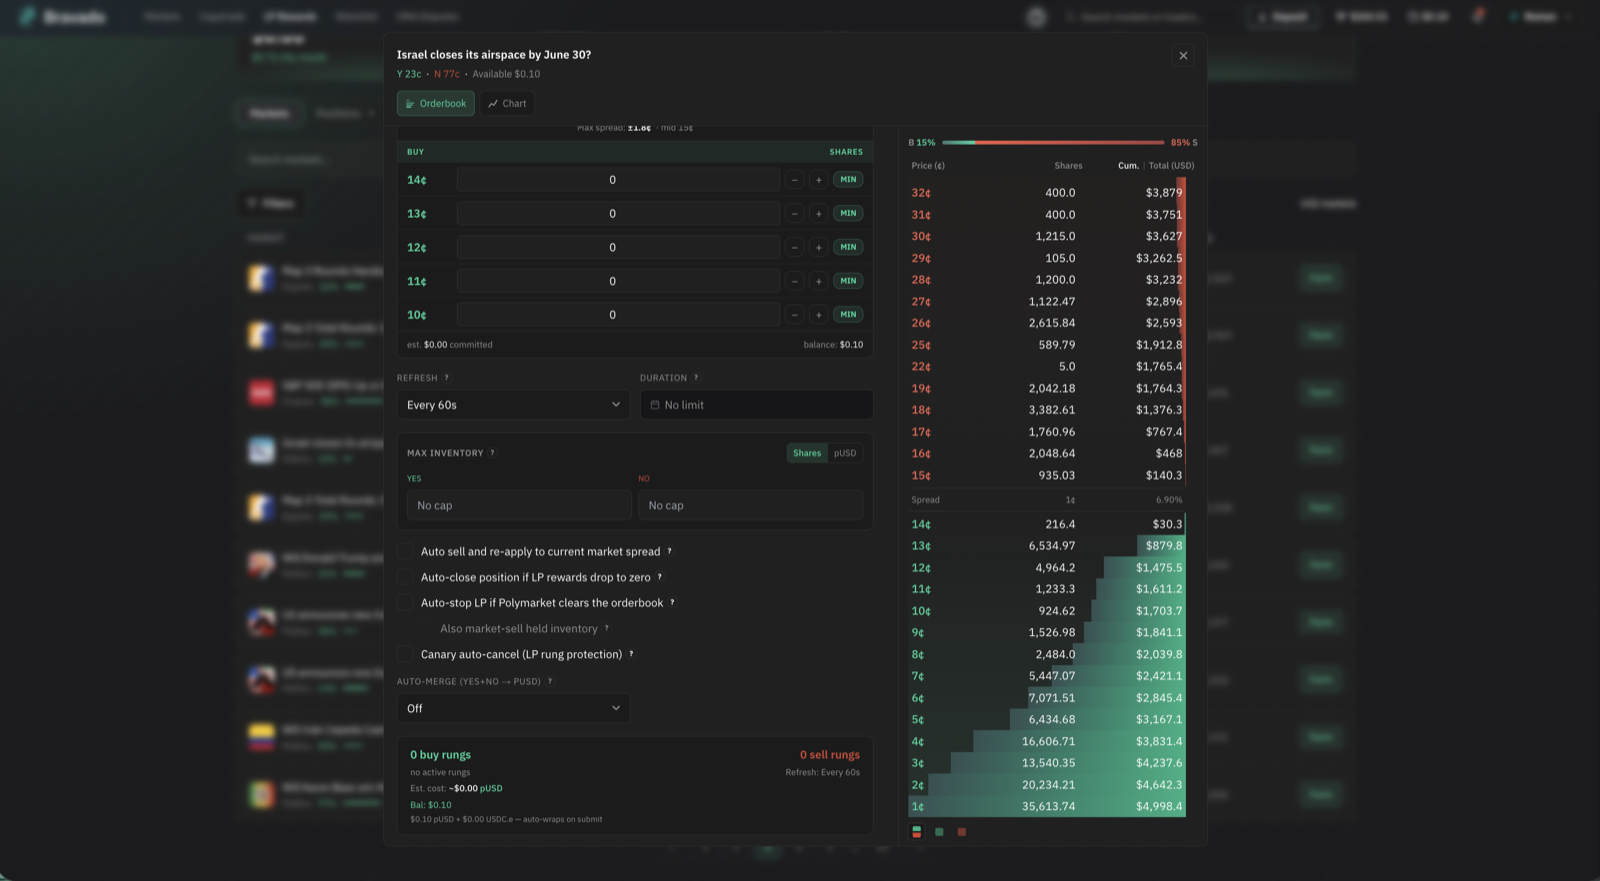
Task: Click the 26¢ ask row with 2,615.84 shares
Action: 1047,323
